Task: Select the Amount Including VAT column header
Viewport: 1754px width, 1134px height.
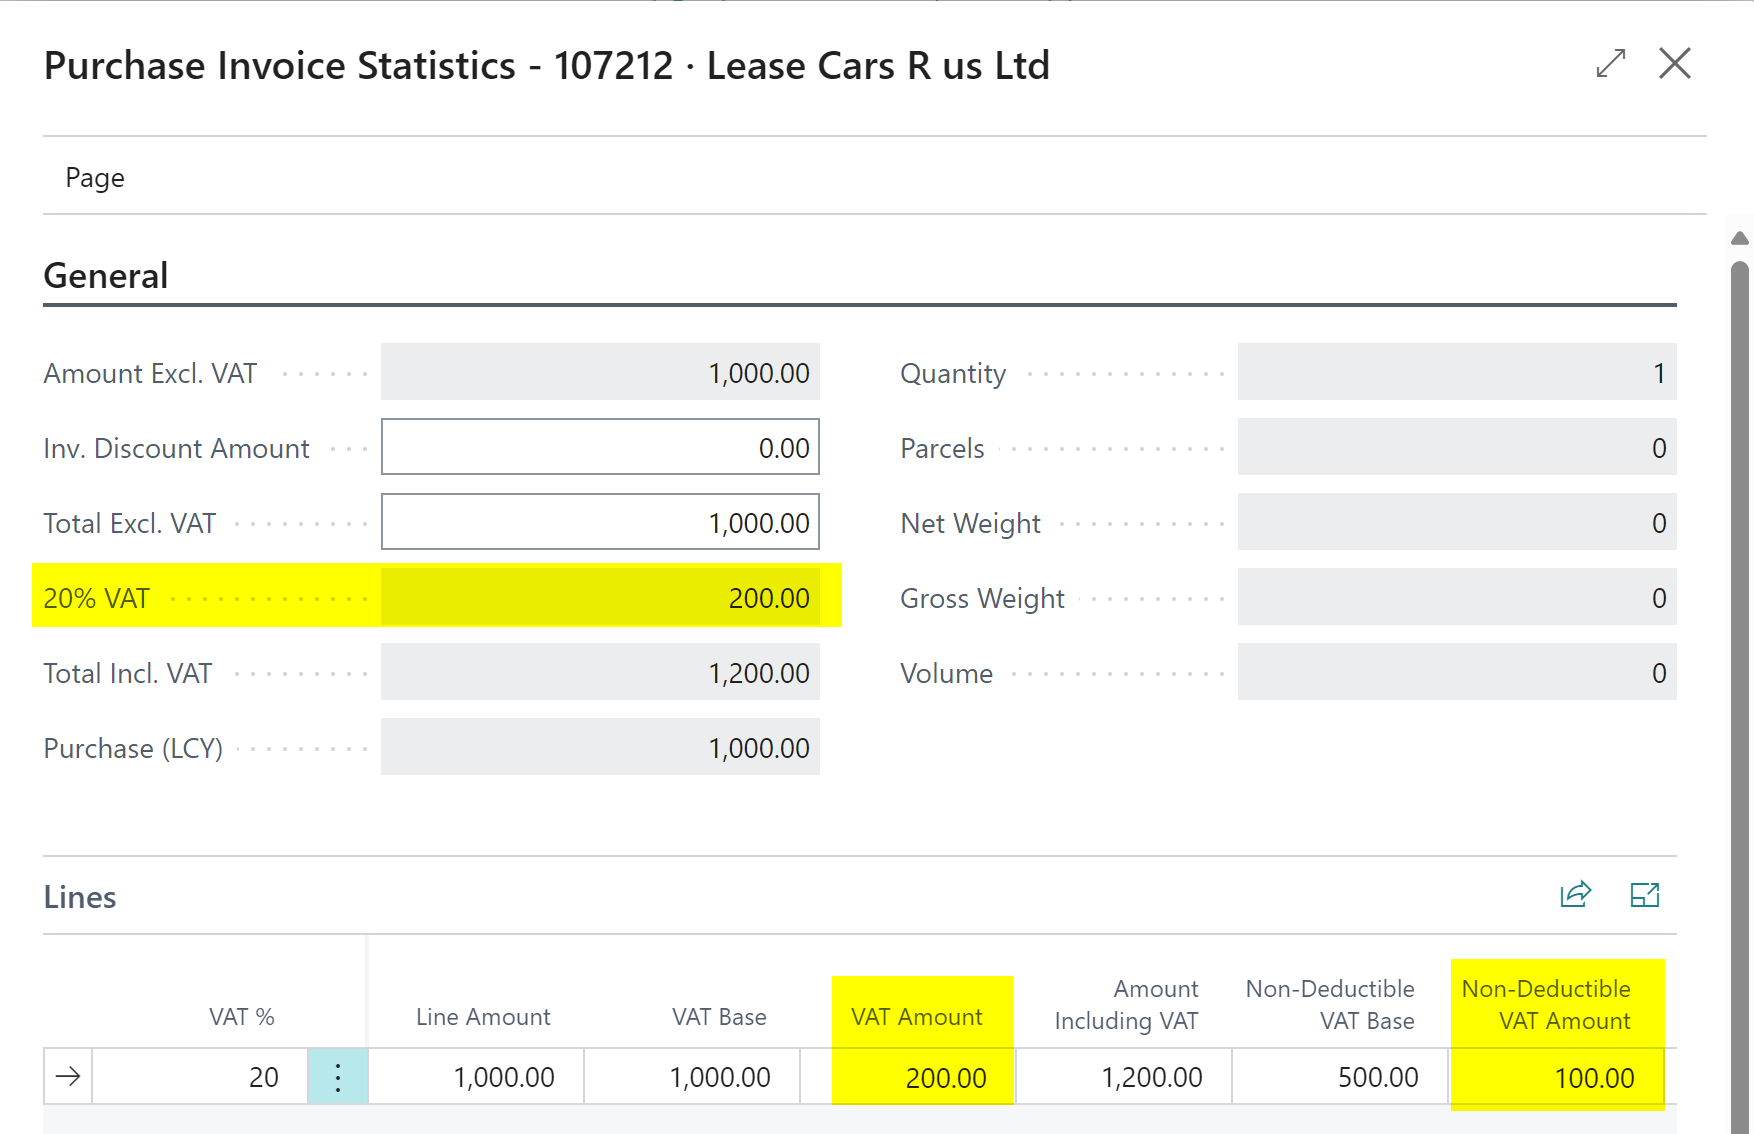Action: tap(1126, 1004)
